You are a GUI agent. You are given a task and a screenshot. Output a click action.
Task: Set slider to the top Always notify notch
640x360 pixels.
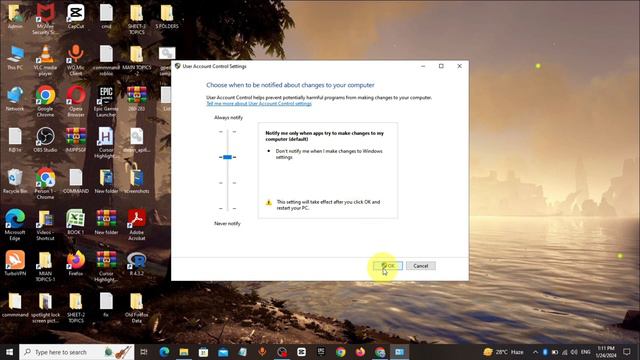(227, 131)
